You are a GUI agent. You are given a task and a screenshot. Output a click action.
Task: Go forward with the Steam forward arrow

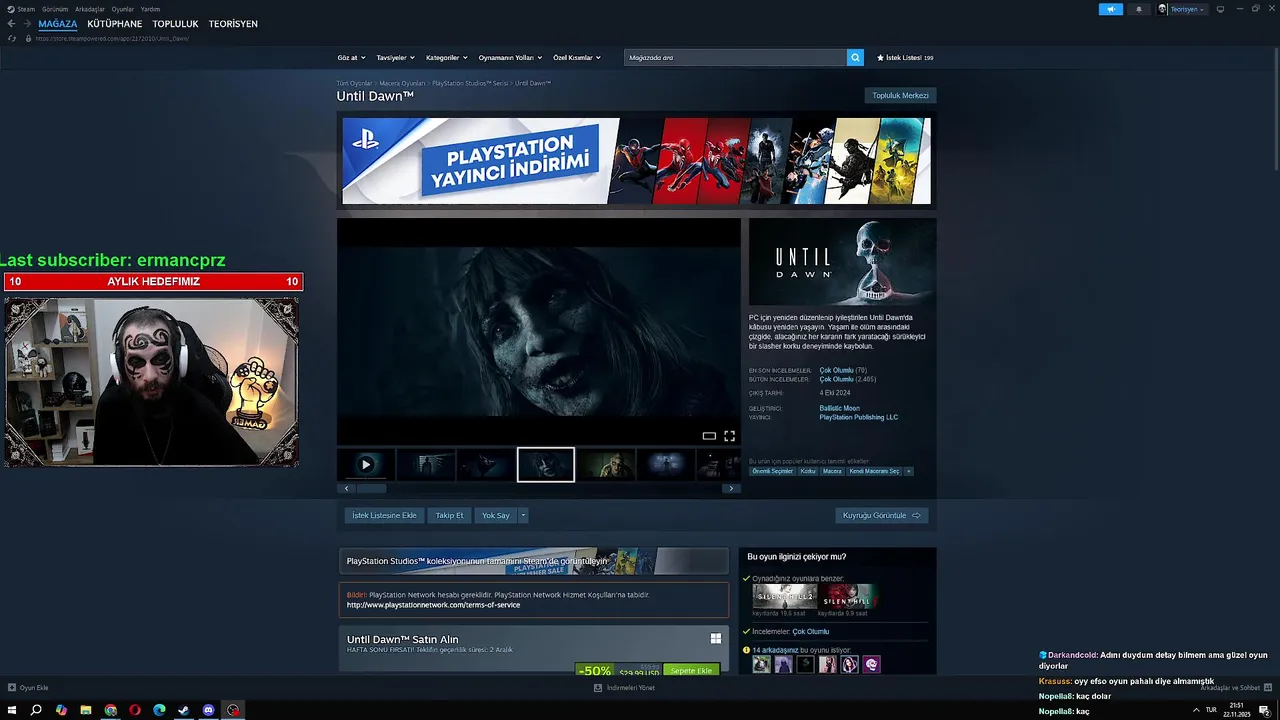pyautogui.click(x=27, y=24)
